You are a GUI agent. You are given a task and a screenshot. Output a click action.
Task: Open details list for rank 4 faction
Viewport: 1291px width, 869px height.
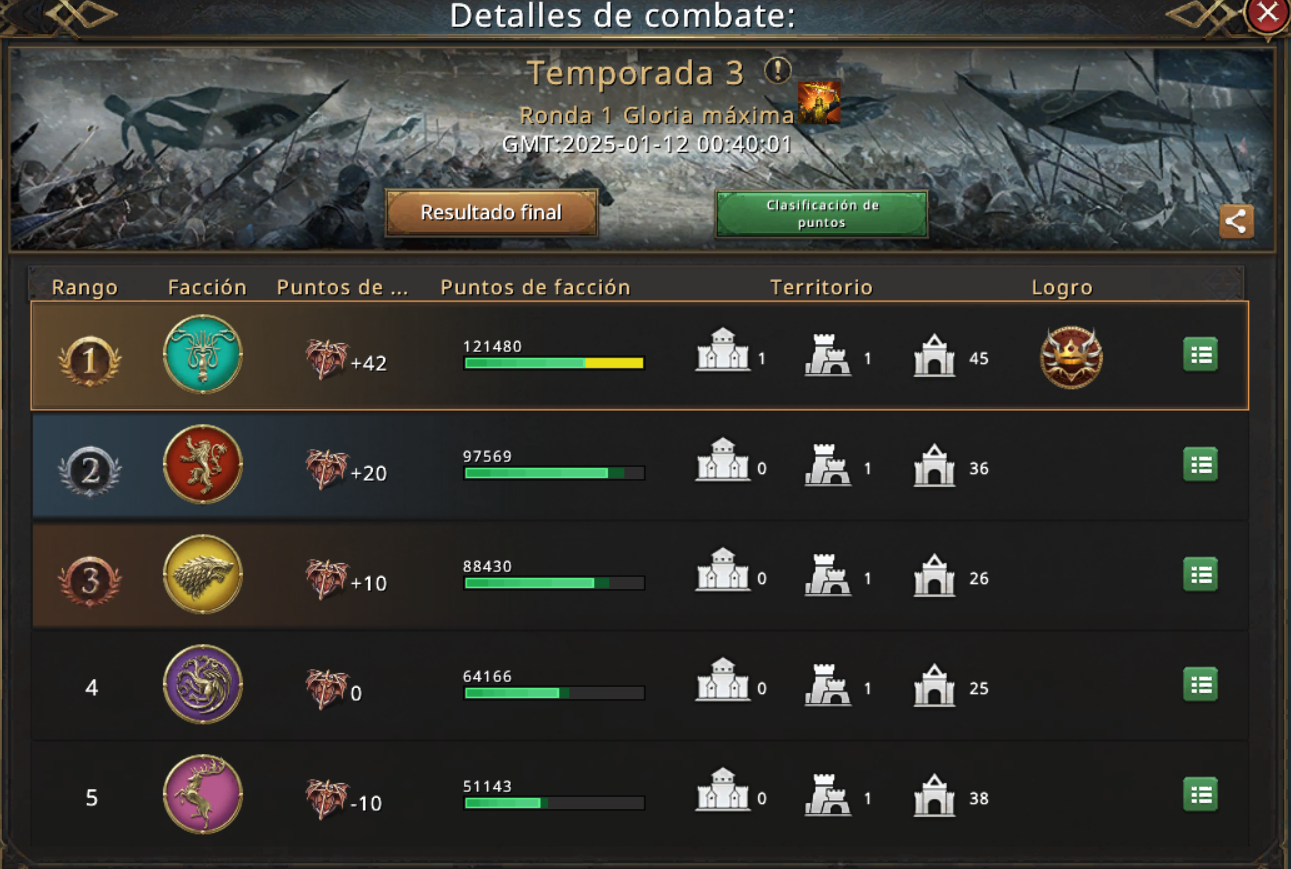coord(1200,685)
